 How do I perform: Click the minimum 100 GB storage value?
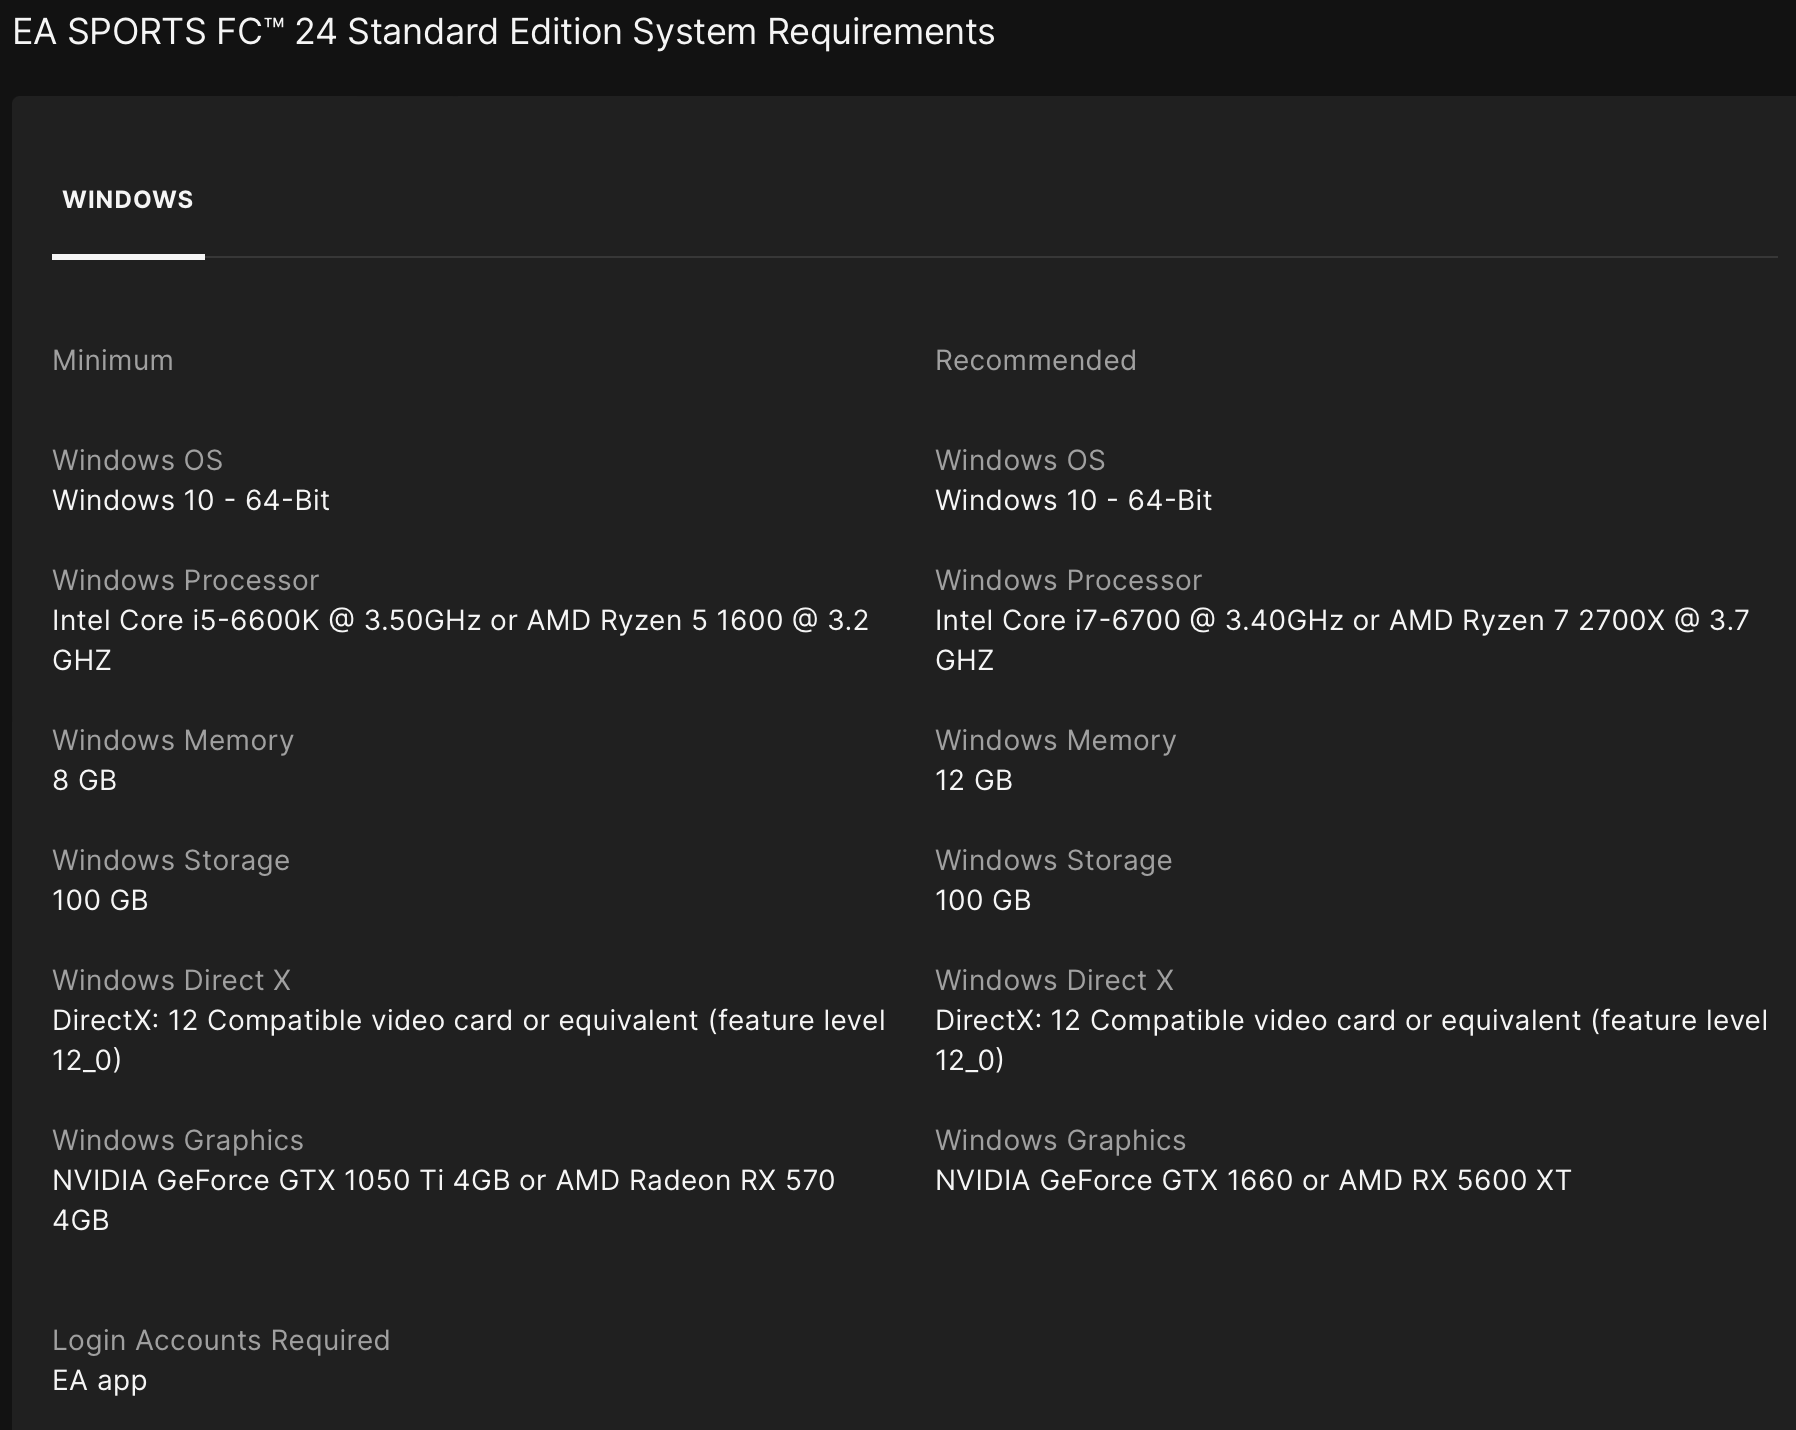click(100, 900)
